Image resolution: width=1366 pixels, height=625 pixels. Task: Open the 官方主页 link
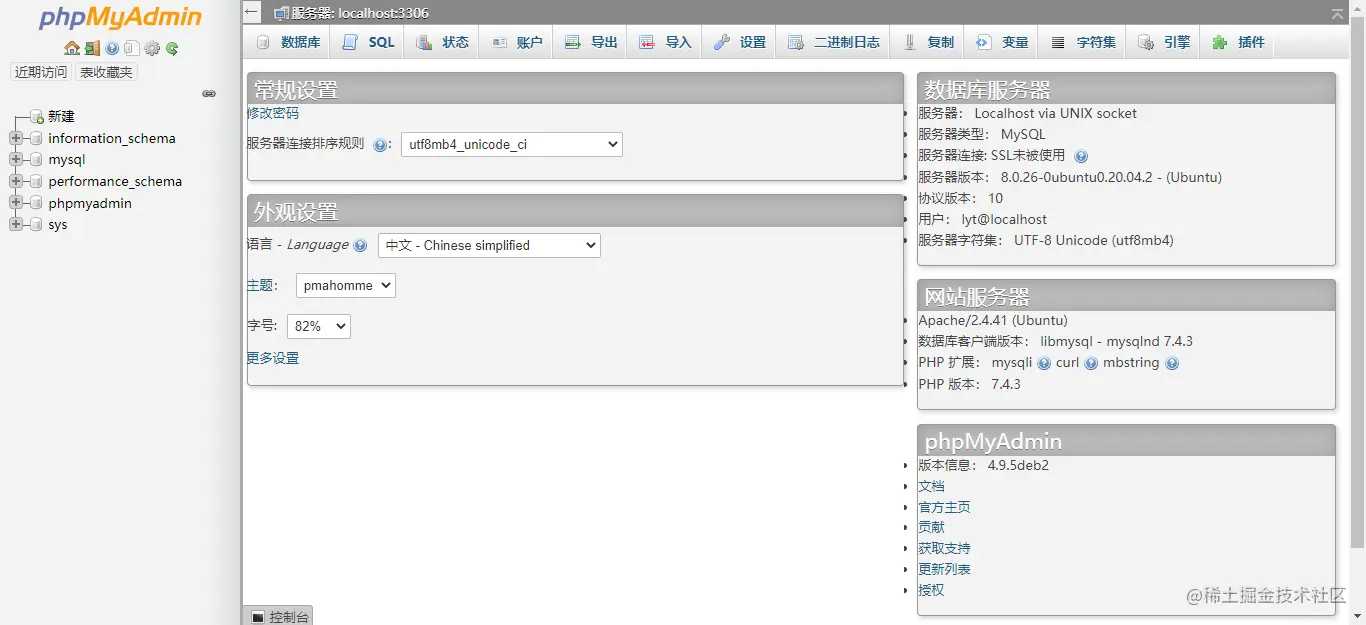tap(945, 507)
